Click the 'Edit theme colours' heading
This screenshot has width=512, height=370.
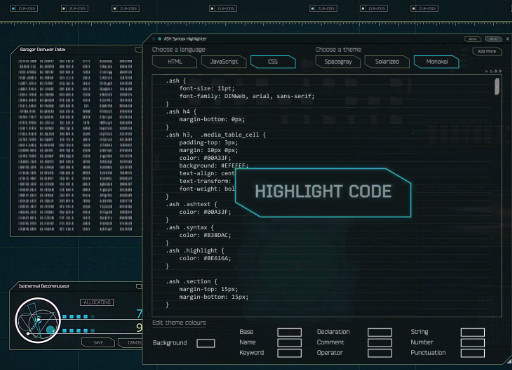tap(179, 323)
